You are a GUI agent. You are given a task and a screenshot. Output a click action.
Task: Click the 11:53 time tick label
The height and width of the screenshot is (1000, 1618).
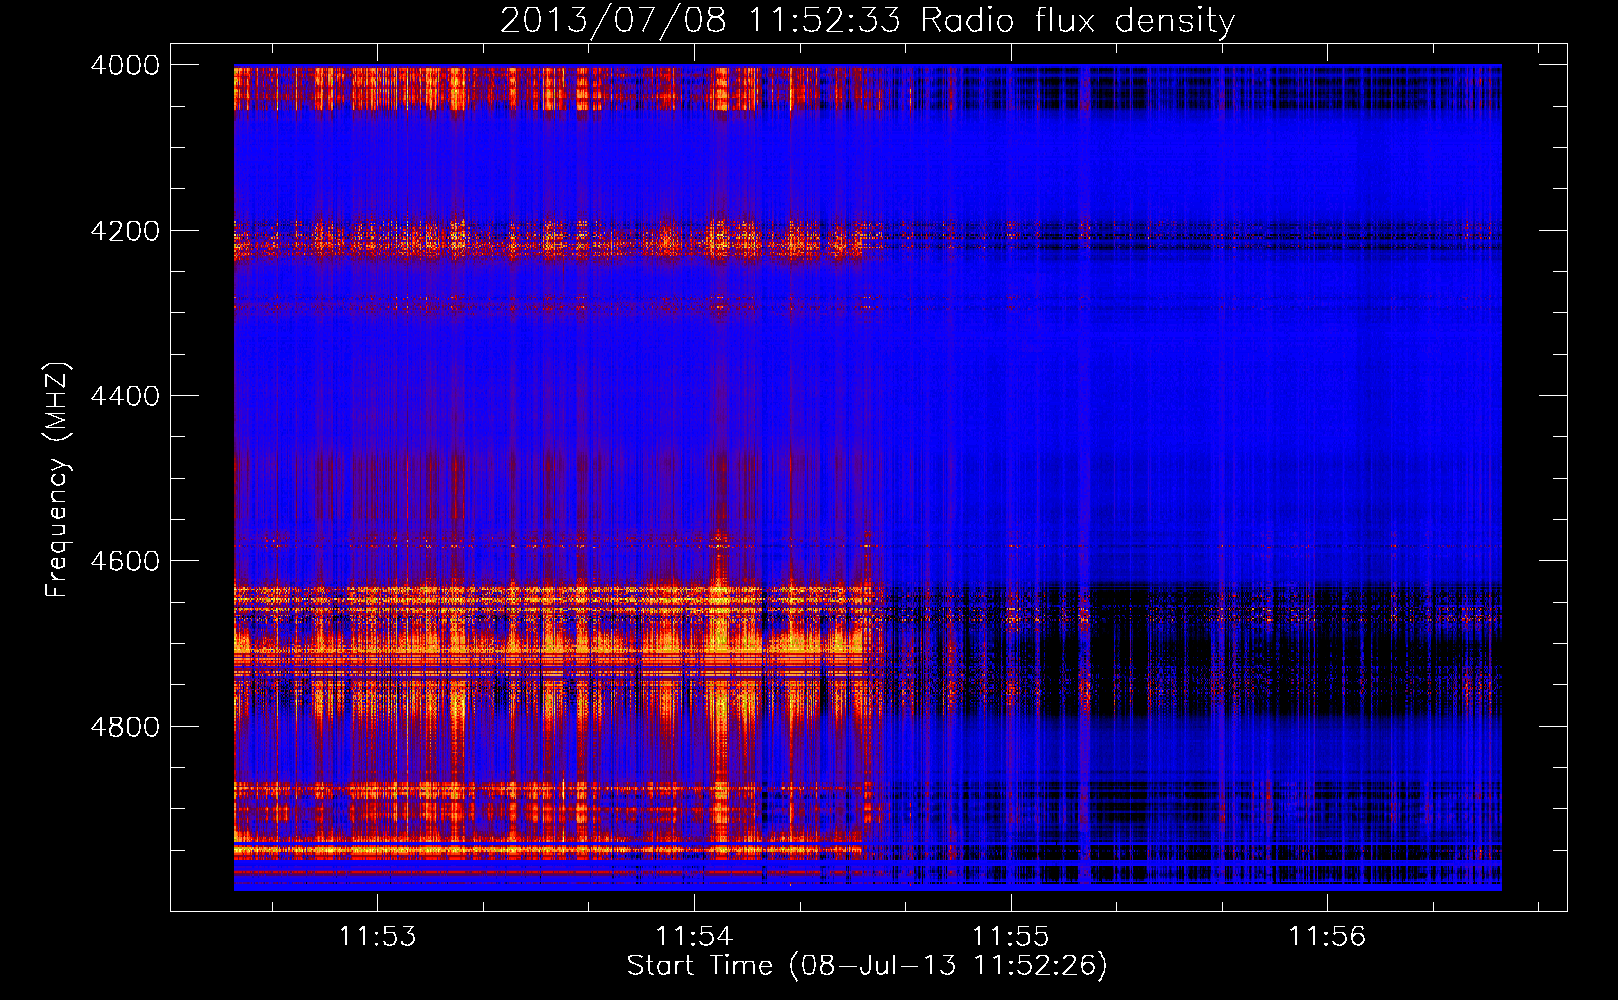pyautogui.click(x=377, y=937)
